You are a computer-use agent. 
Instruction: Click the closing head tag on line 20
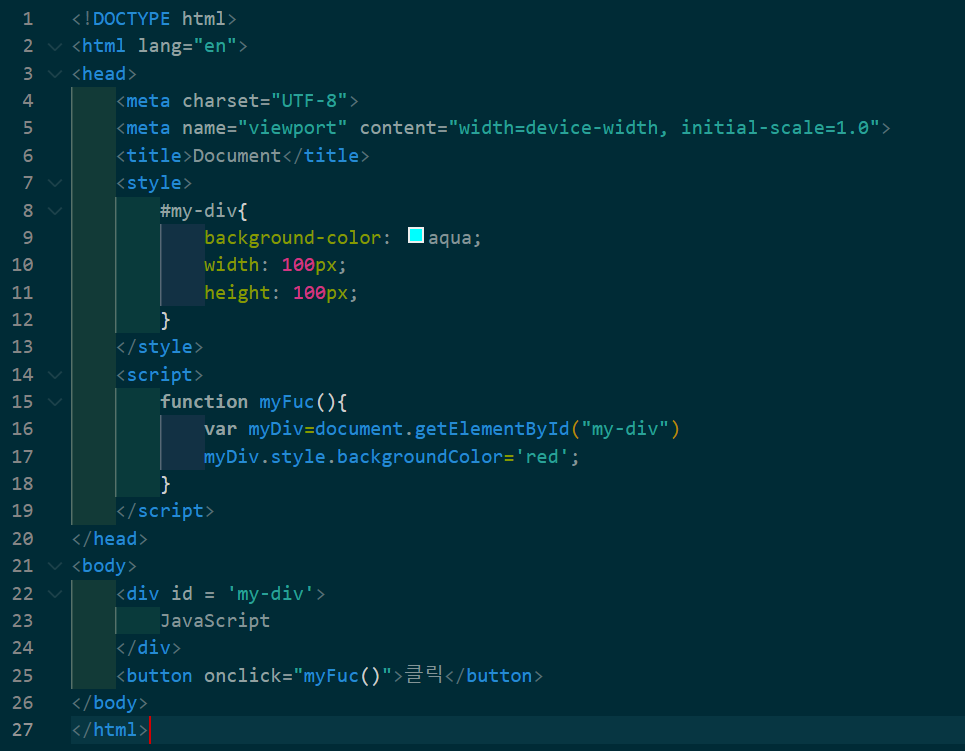pyautogui.click(x=110, y=539)
